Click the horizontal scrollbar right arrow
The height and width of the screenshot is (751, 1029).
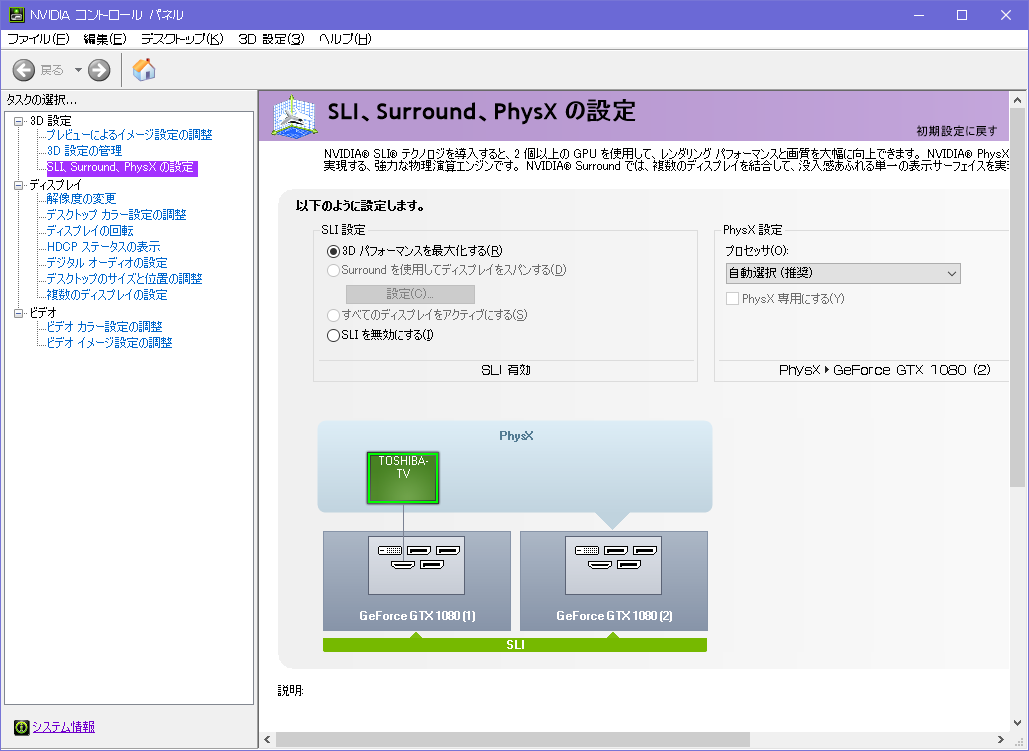tap(1001, 740)
